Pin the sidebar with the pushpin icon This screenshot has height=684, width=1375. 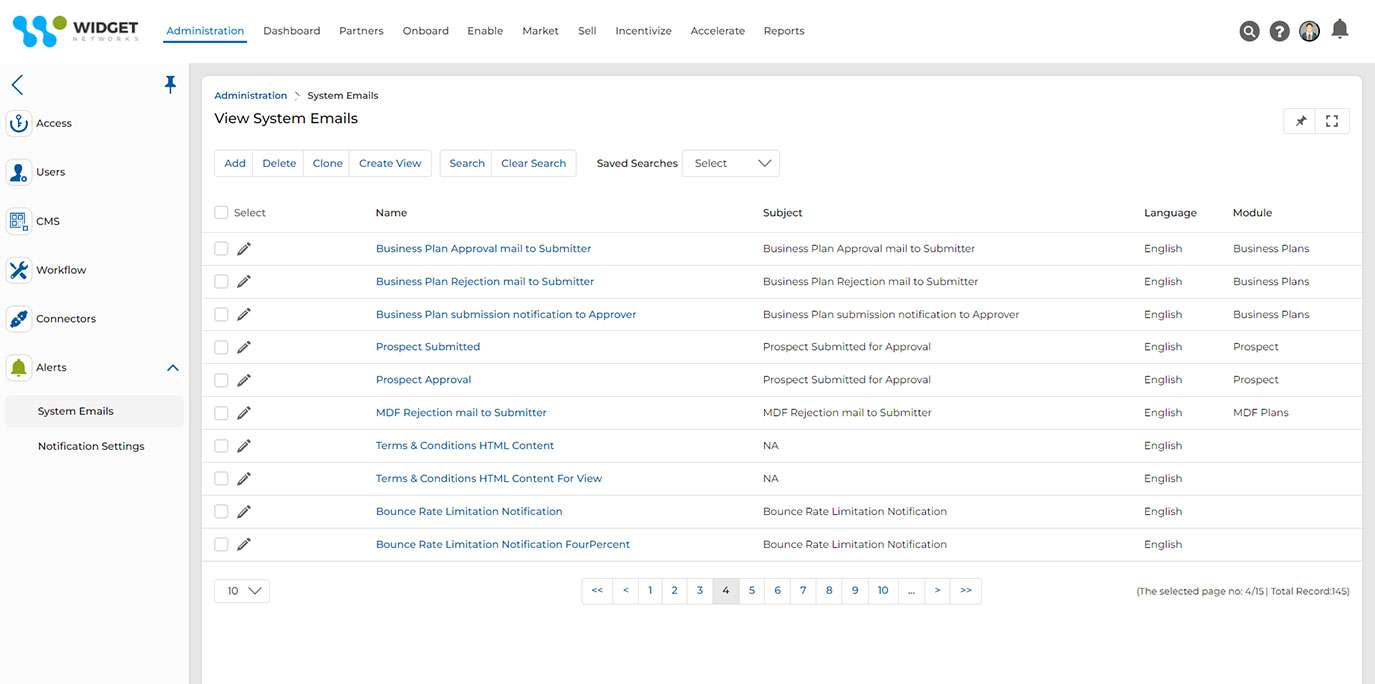[170, 85]
